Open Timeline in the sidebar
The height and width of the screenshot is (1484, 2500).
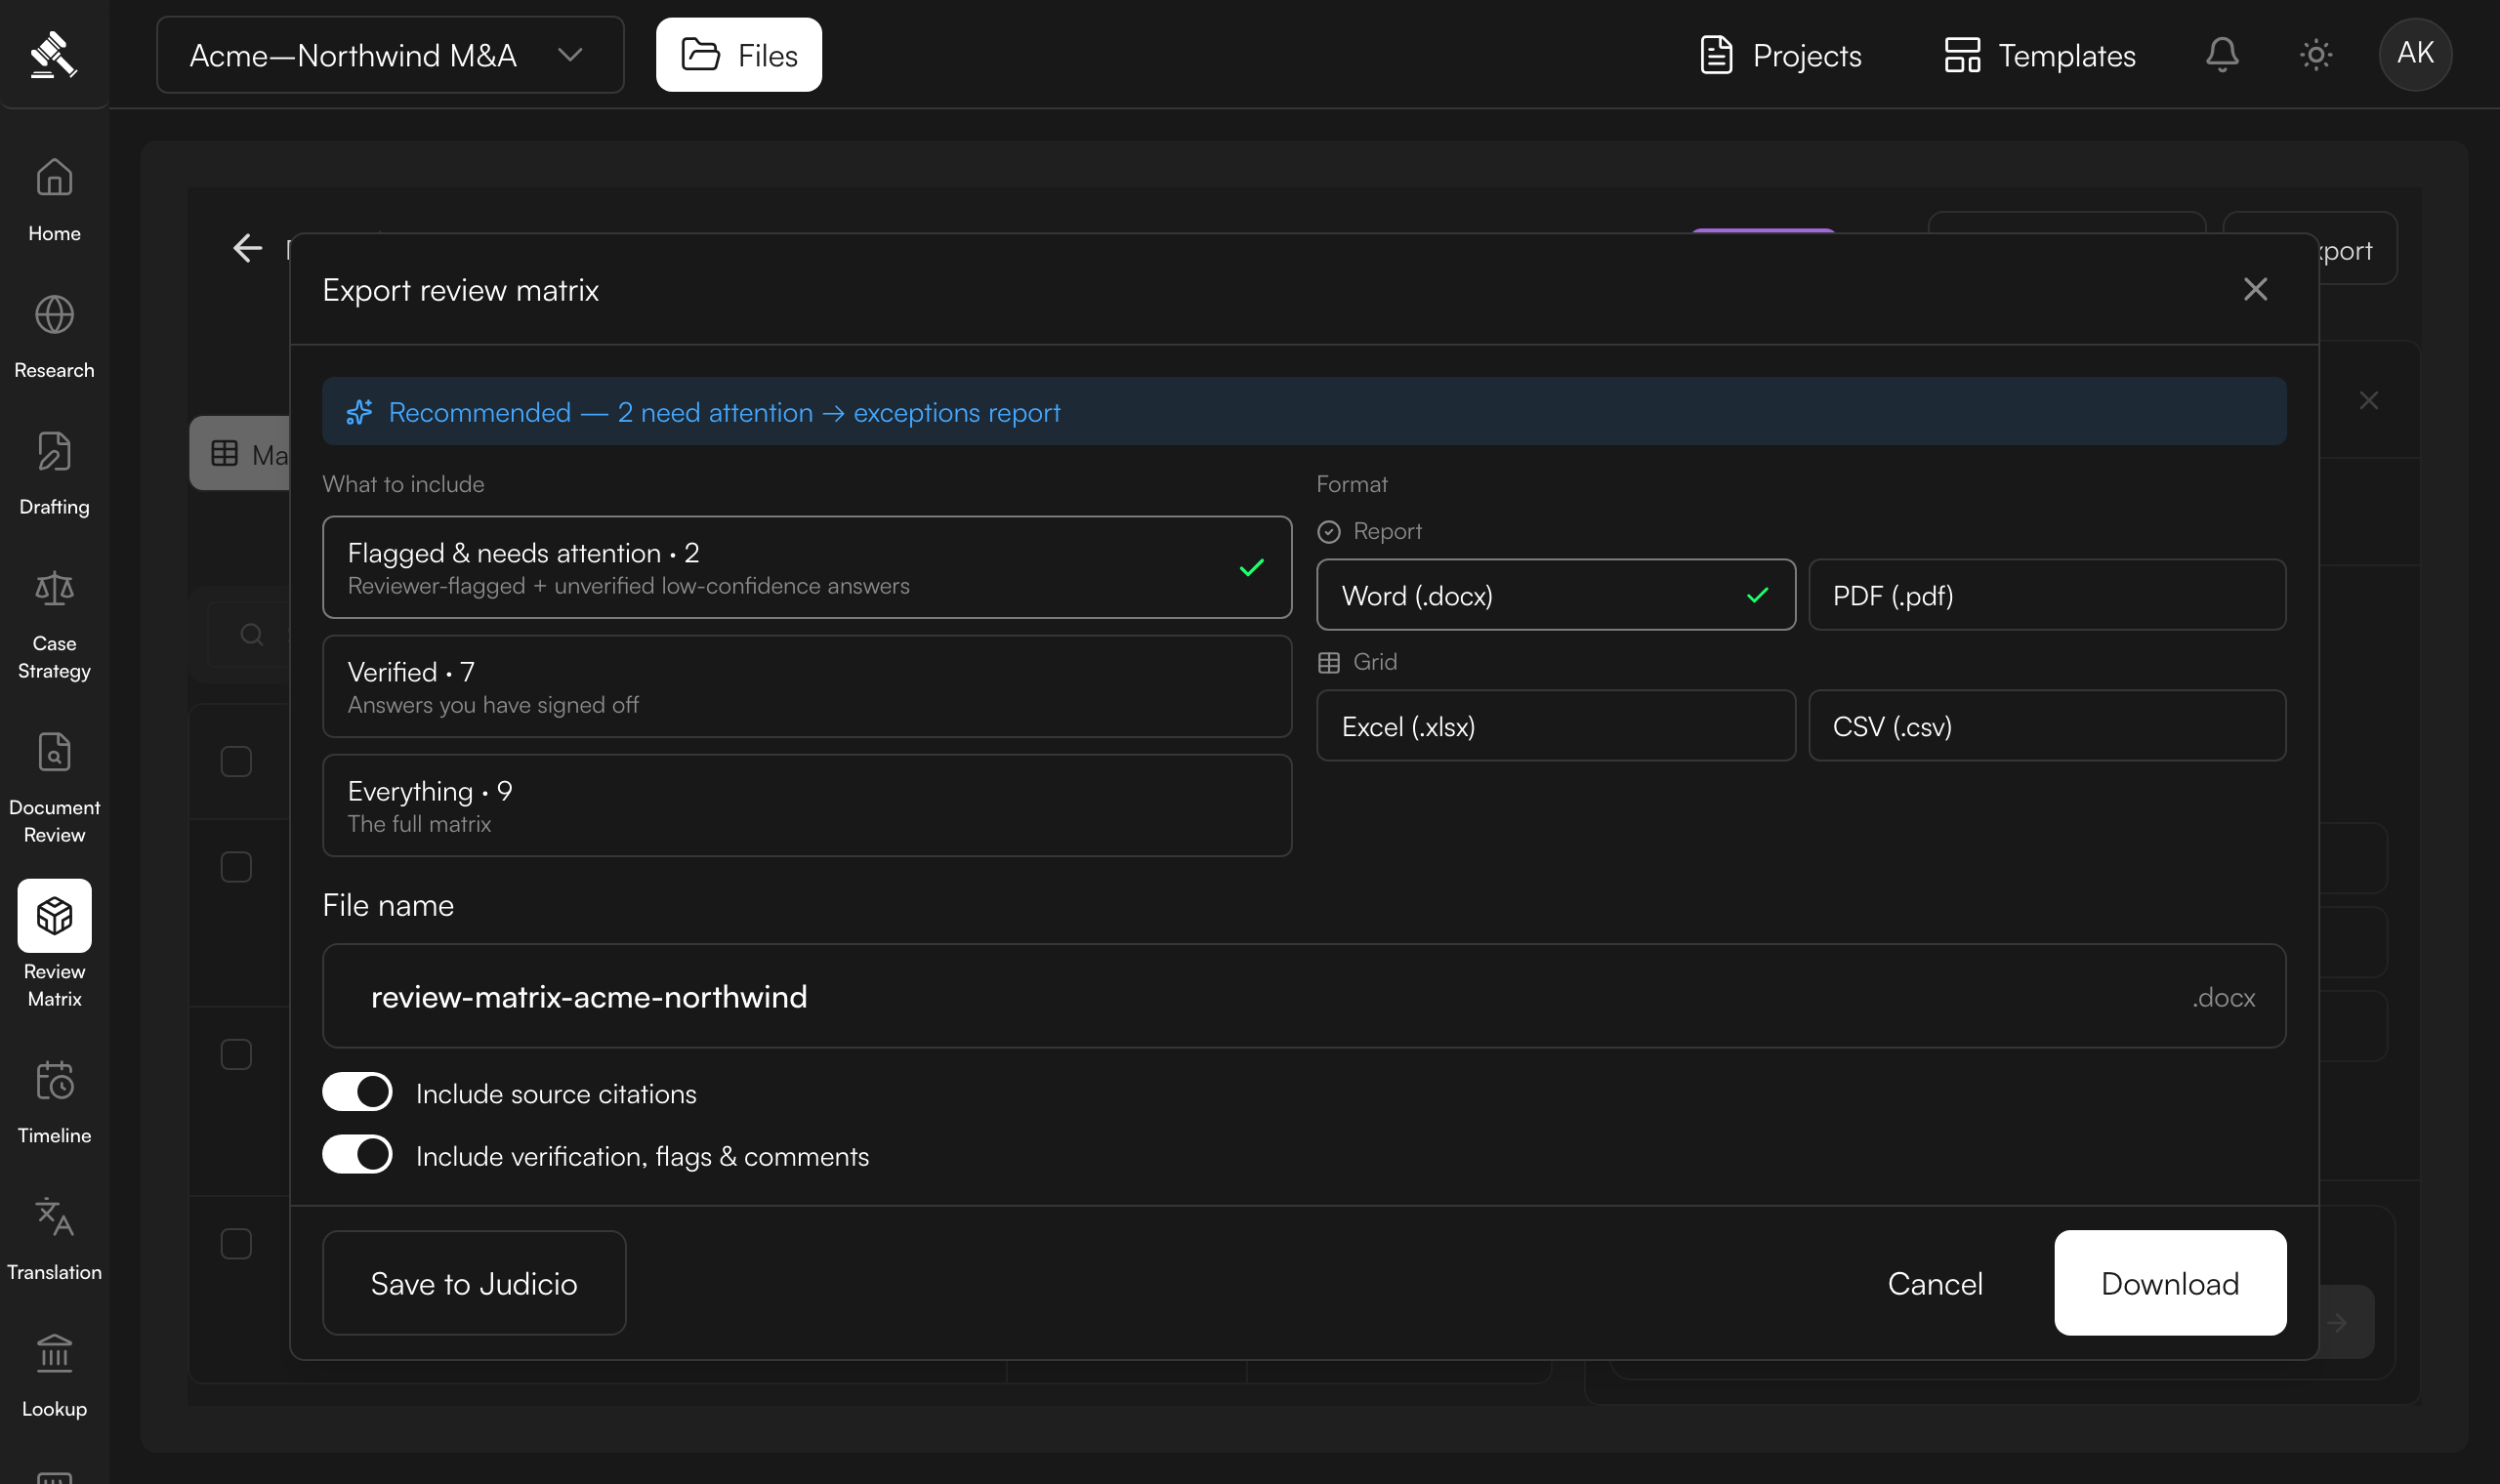pyautogui.click(x=54, y=1102)
